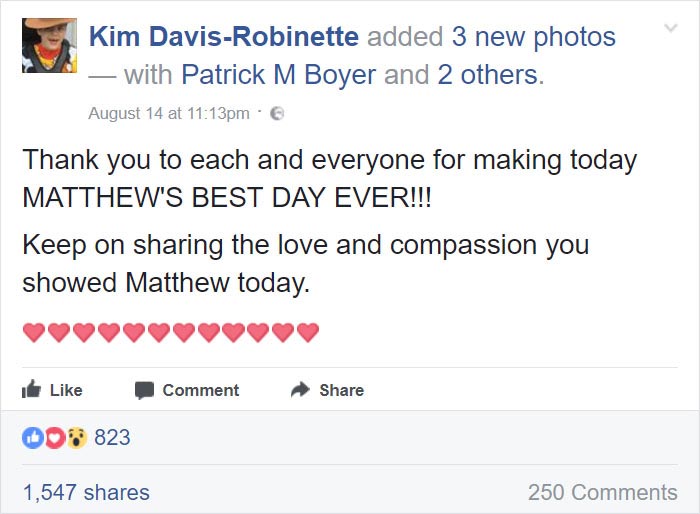Open the post options dropdown arrow

tap(672, 32)
